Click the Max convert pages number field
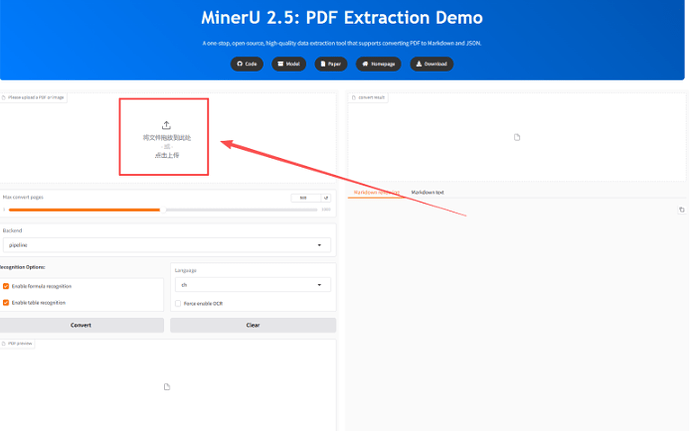690x431 pixels. [305, 198]
